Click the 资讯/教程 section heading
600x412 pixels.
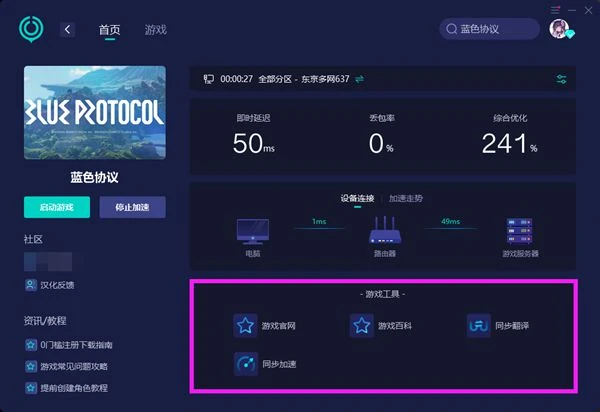[45, 321]
